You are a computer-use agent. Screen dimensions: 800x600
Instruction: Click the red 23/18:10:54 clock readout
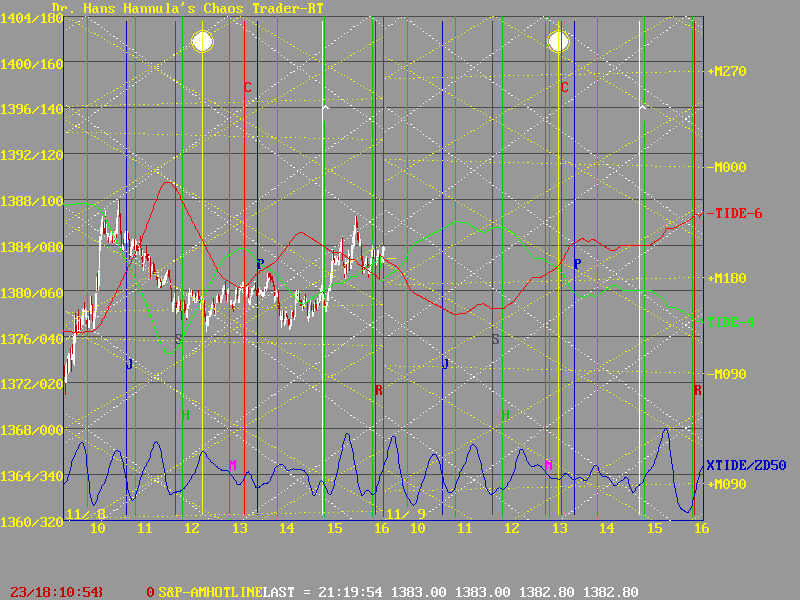click(57, 592)
